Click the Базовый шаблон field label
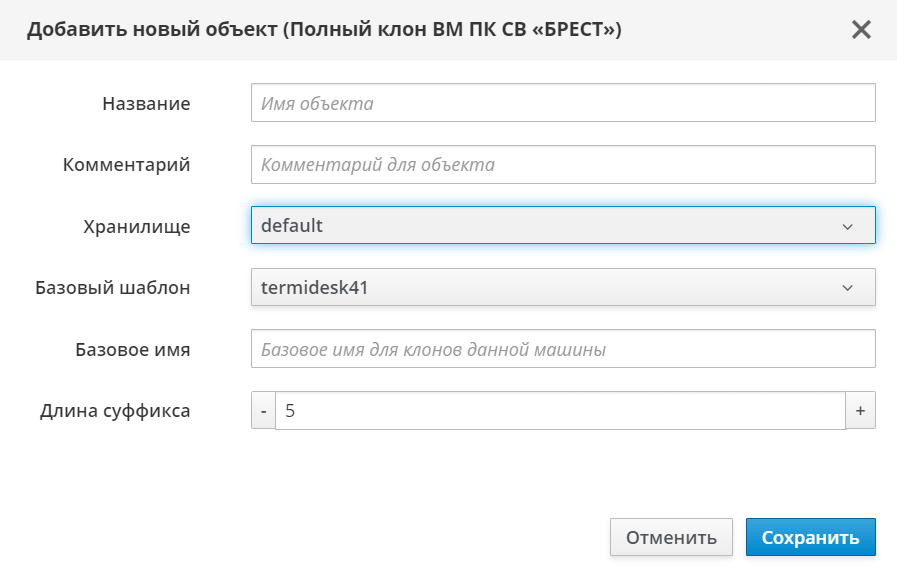 pyautogui.click(x=112, y=288)
